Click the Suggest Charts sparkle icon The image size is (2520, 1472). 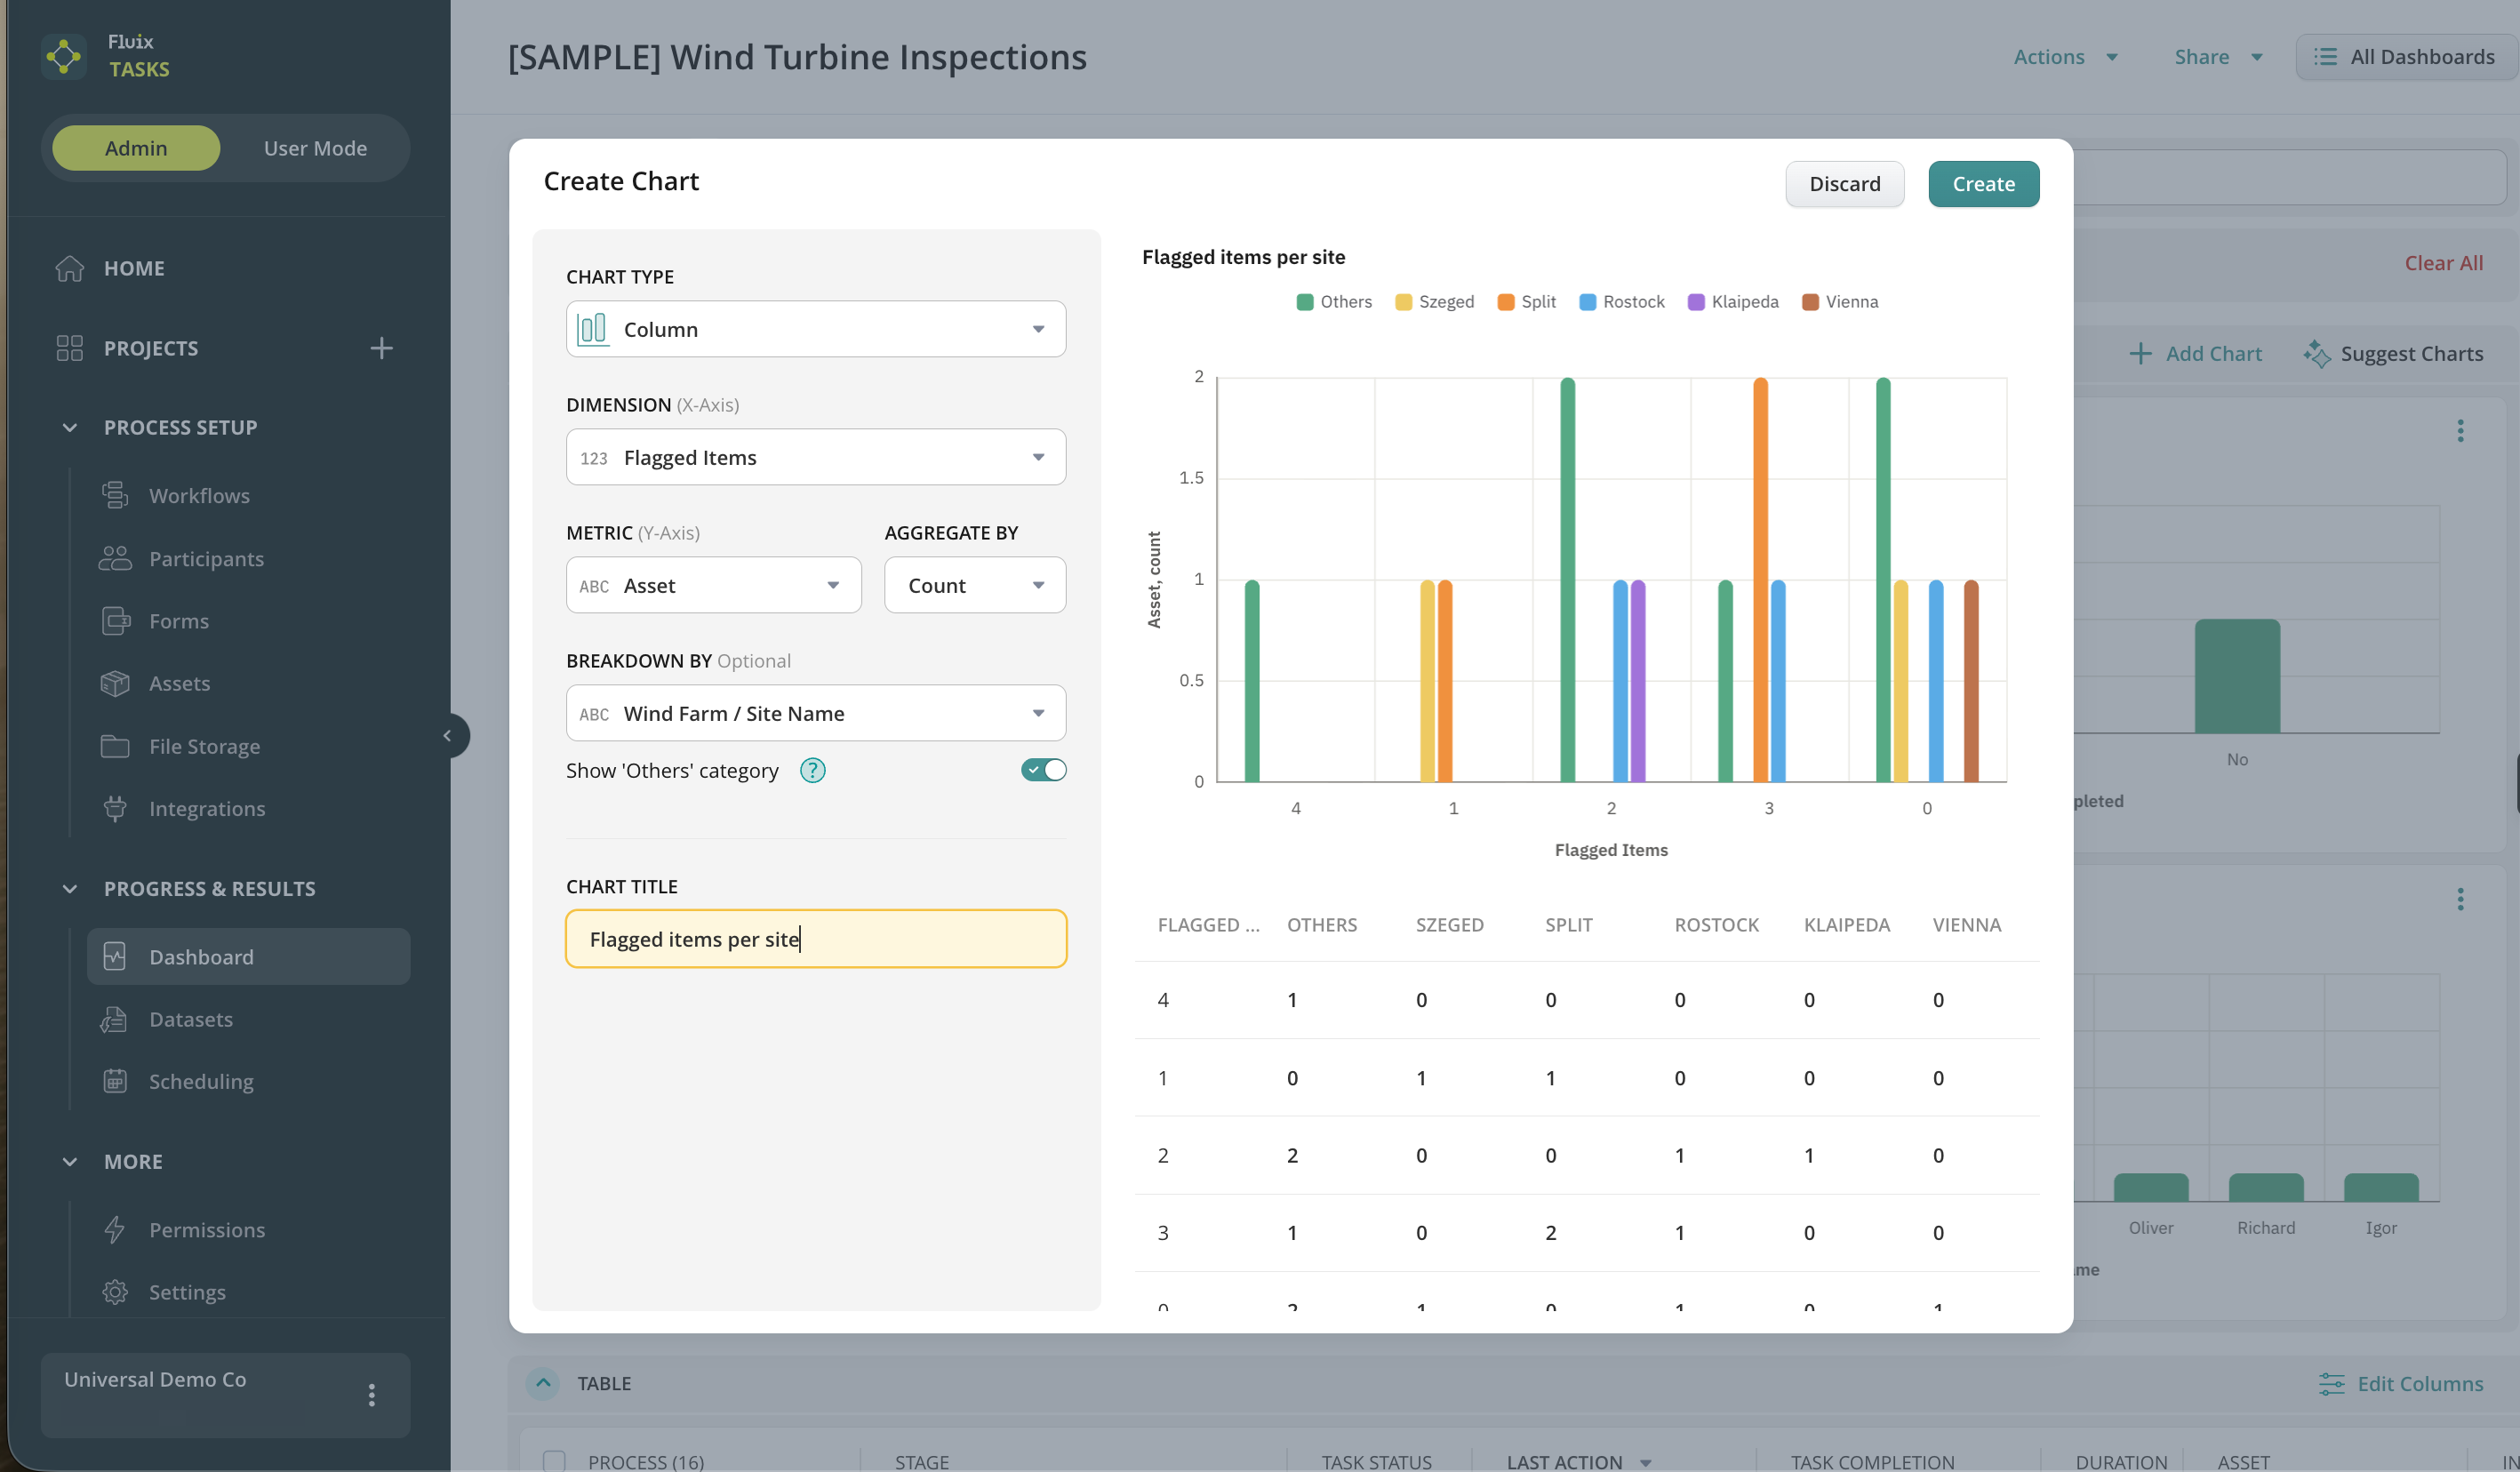(2316, 354)
